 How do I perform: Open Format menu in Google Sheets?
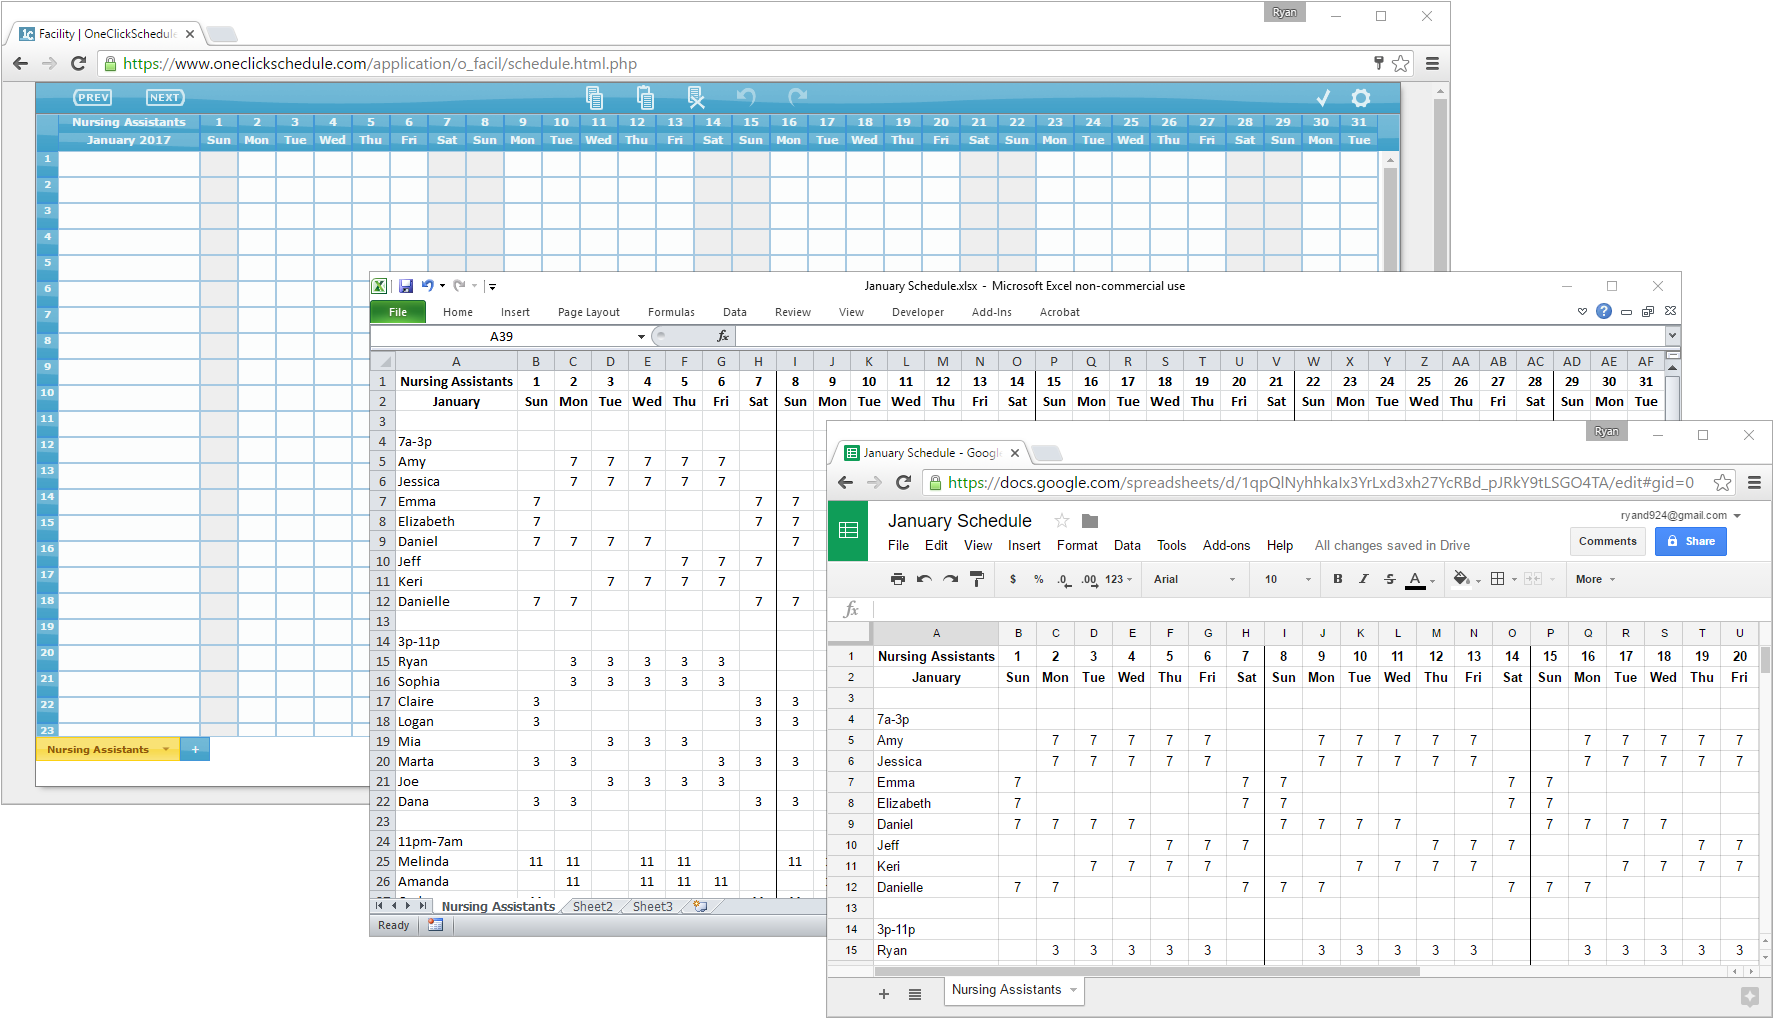[x=1077, y=545]
